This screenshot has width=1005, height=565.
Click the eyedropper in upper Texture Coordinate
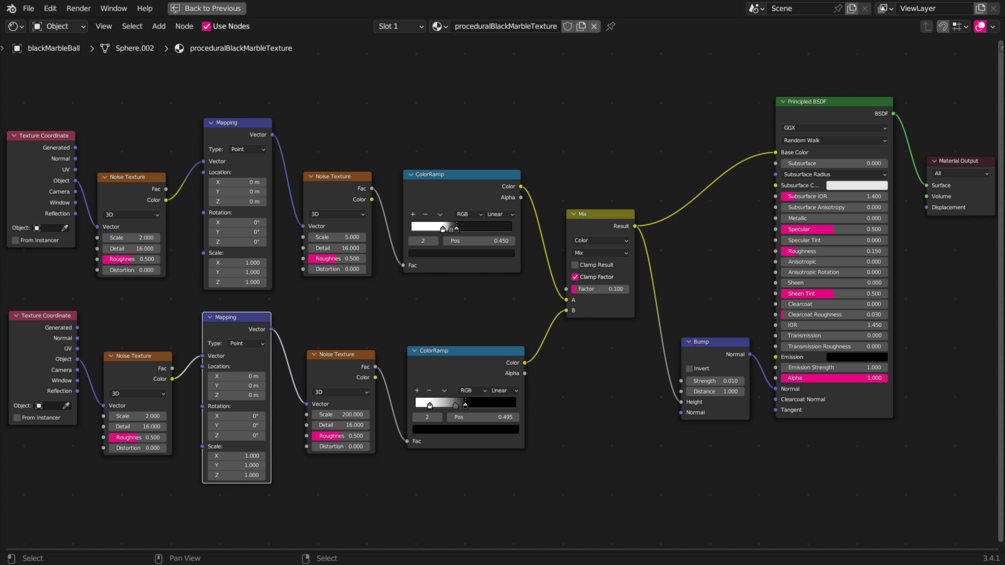pos(65,227)
